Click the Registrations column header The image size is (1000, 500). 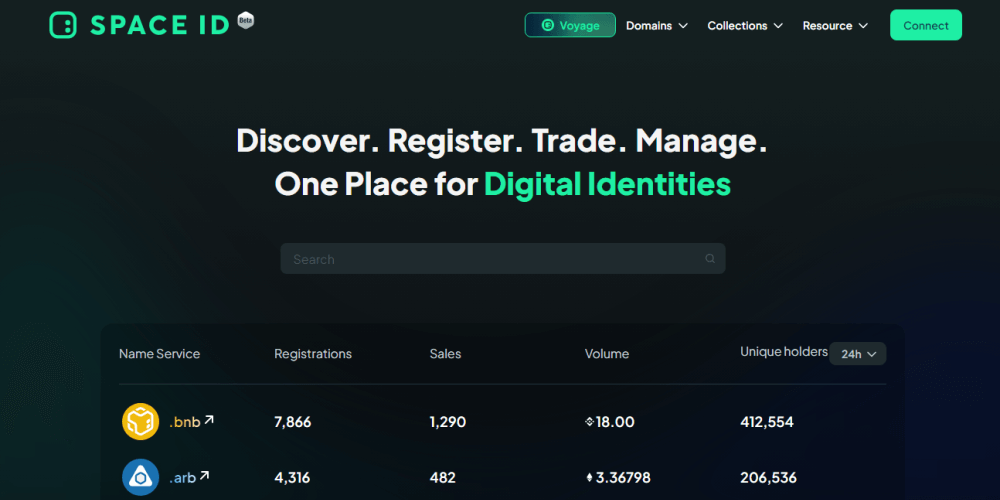click(x=313, y=354)
